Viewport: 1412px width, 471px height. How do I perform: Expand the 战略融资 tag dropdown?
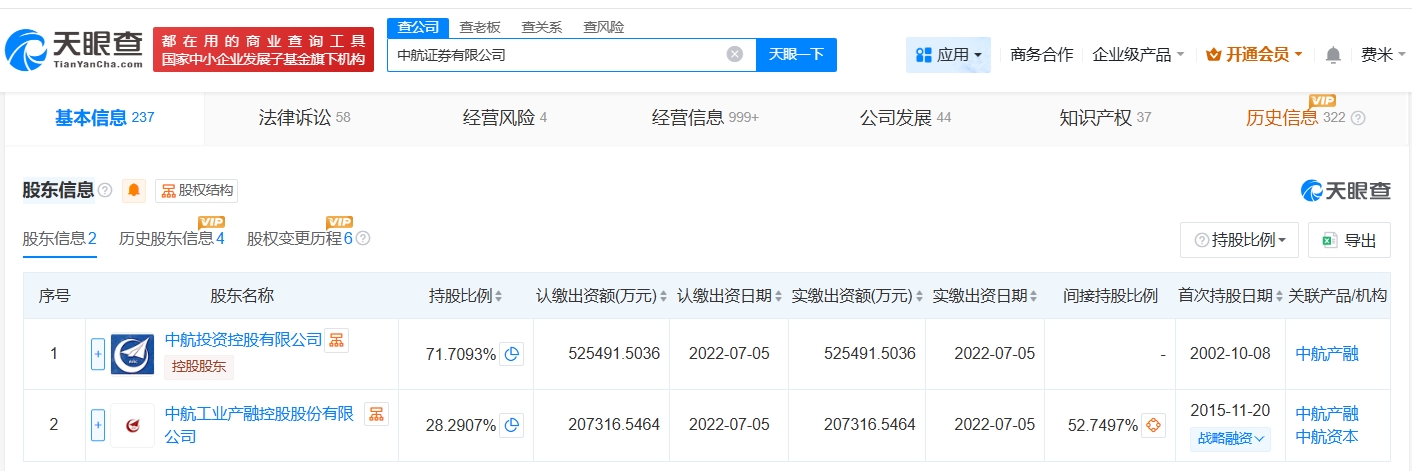click(x=1230, y=438)
